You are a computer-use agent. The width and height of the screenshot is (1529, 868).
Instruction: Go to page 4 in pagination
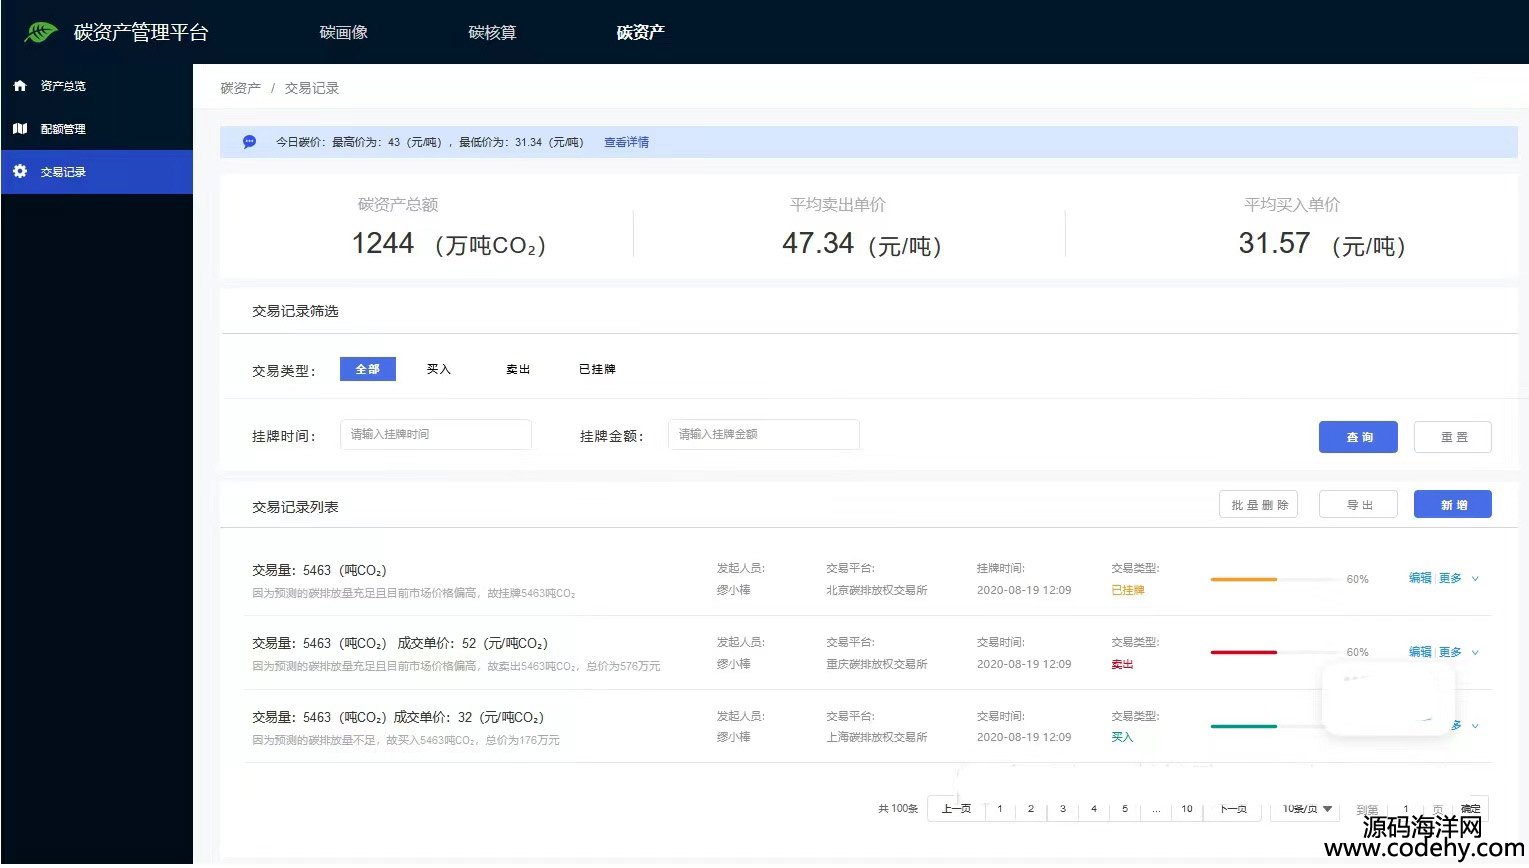[1094, 809]
